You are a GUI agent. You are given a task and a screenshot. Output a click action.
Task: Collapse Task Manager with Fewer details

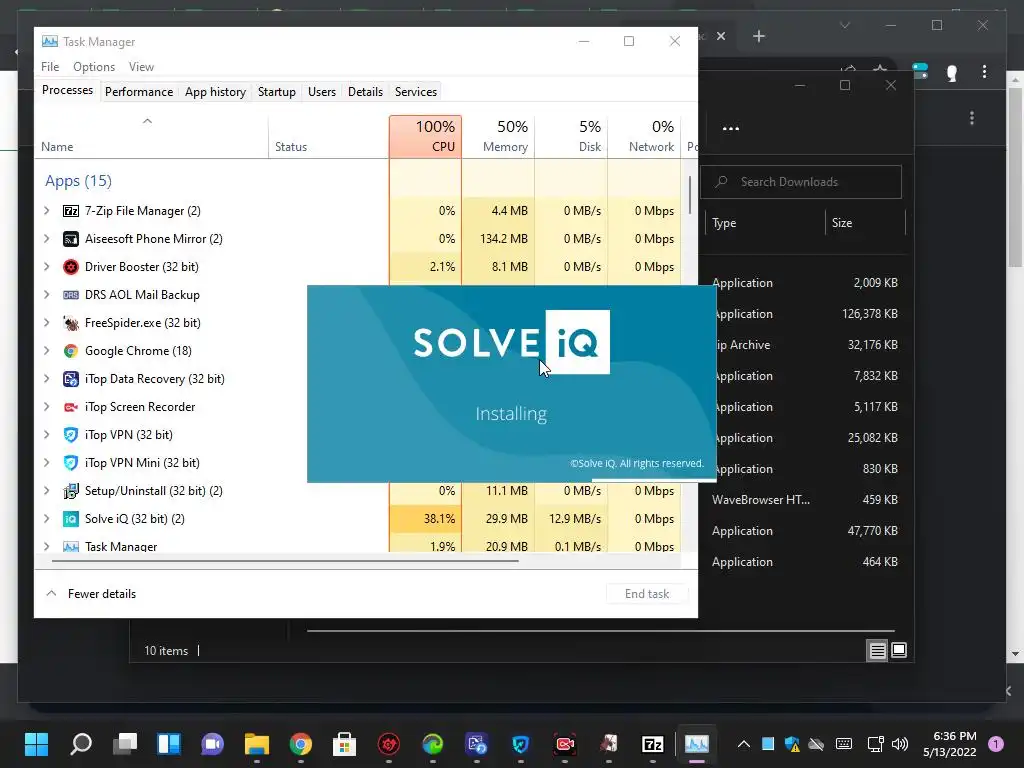[91, 594]
